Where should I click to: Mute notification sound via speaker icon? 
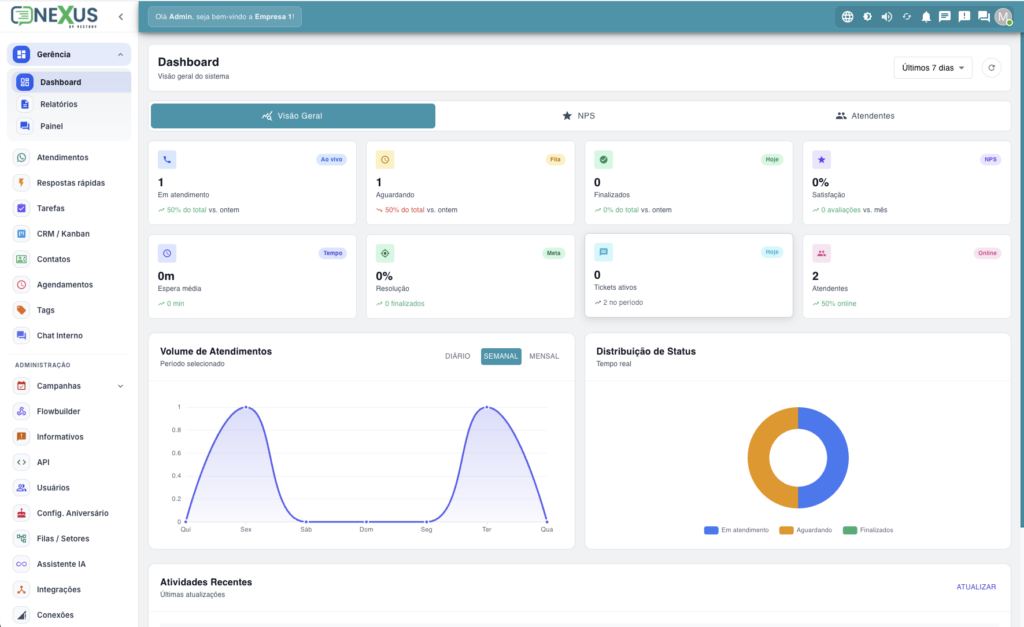click(x=887, y=17)
